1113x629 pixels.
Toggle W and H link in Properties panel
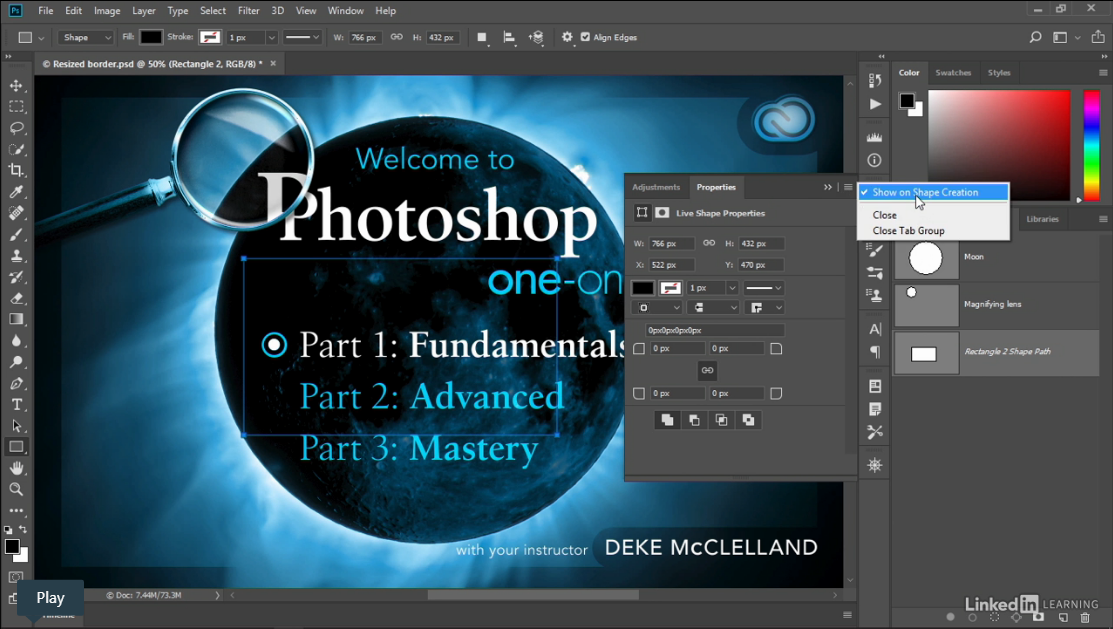[x=708, y=244]
